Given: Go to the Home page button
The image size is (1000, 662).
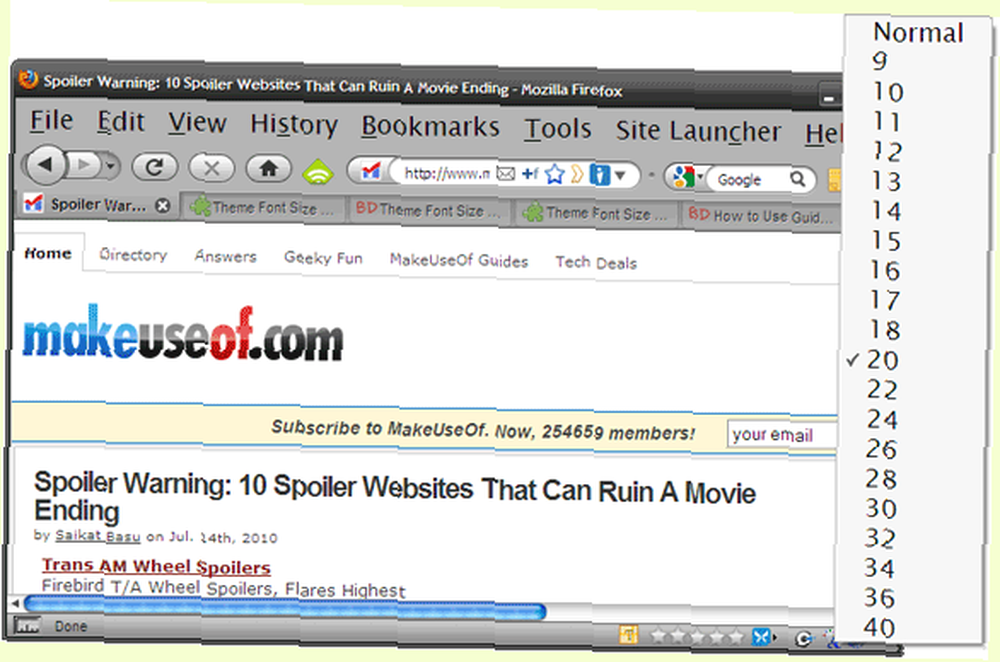Looking at the screenshot, I should (268, 169).
